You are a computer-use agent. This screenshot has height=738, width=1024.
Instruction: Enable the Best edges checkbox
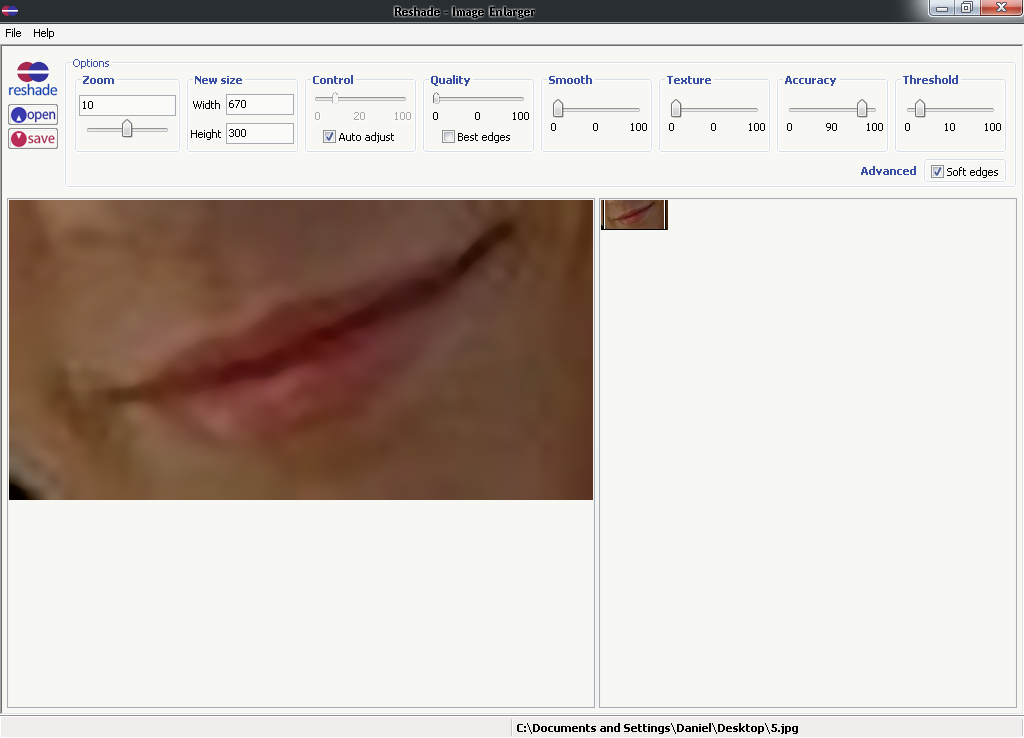coord(448,137)
